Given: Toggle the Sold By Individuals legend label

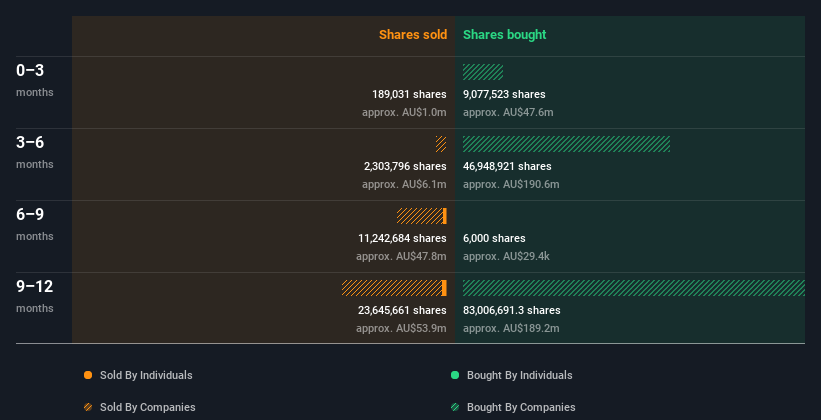Looking at the screenshot, I should click(x=146, y=375).
